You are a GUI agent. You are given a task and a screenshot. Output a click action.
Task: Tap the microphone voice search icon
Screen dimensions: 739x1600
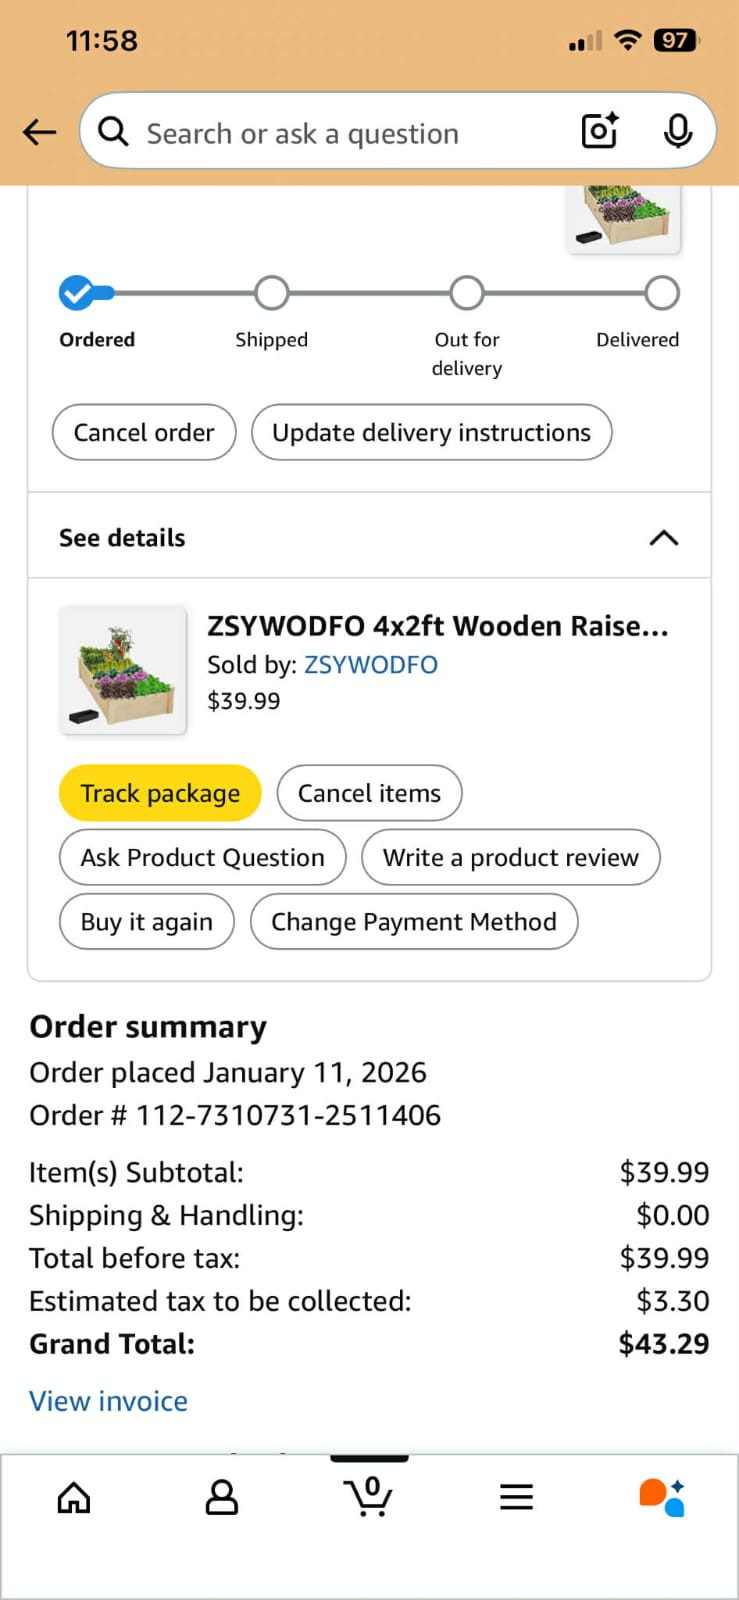click(x=677, y=131)
